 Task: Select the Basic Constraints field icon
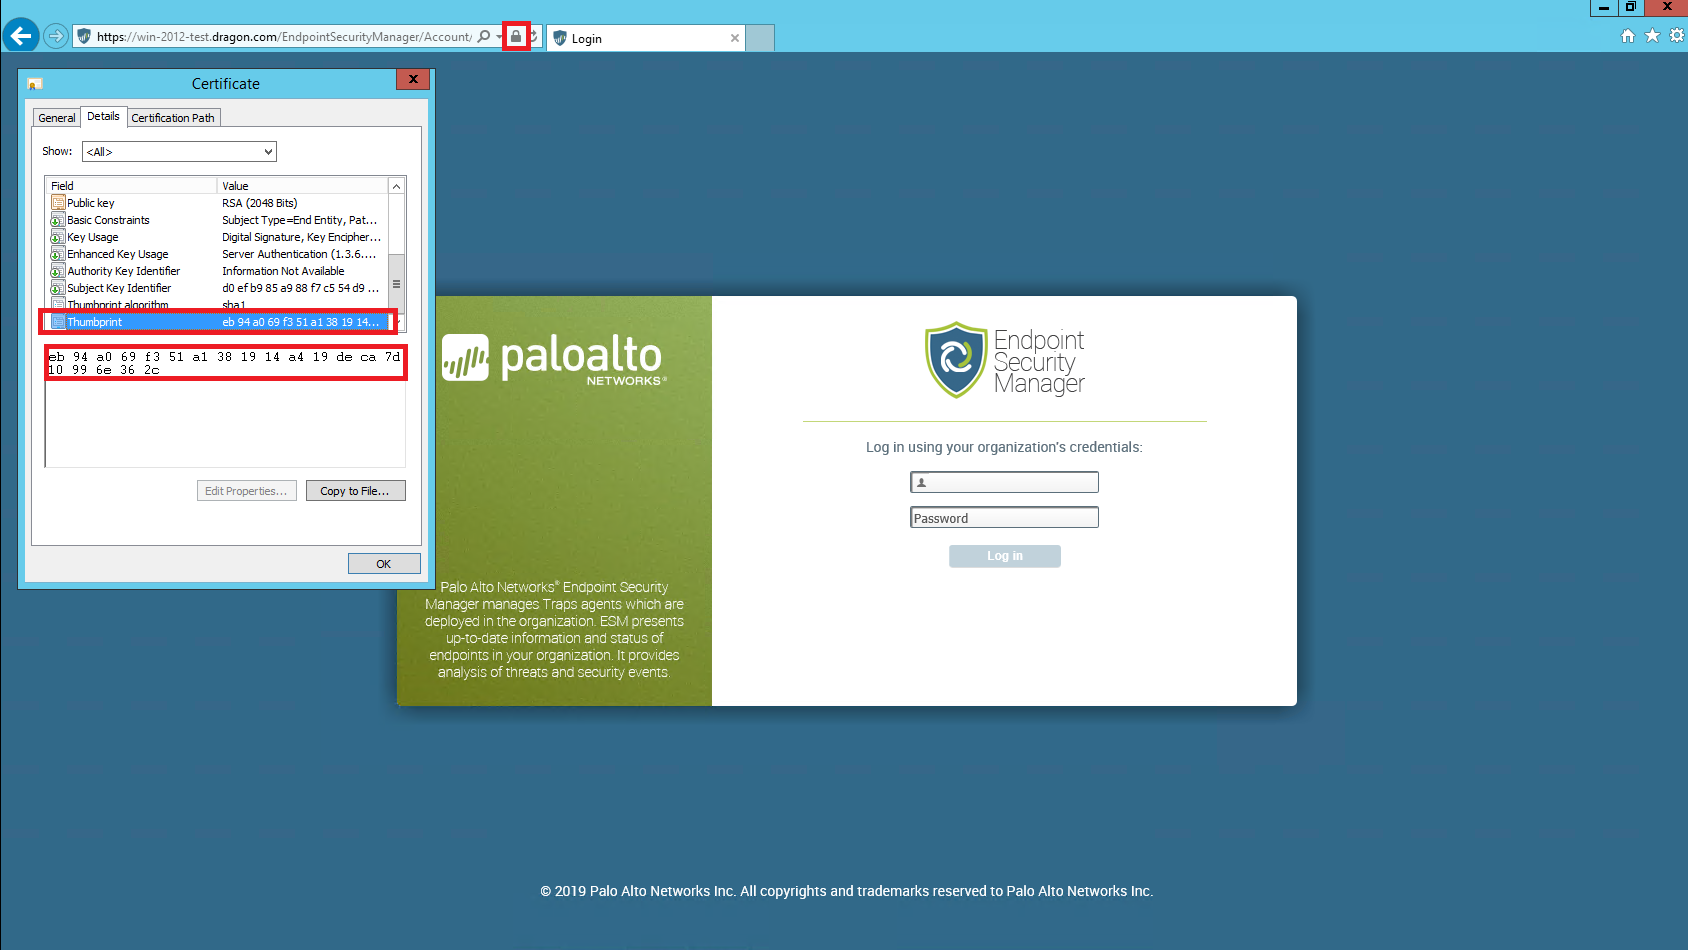[58, 220]
